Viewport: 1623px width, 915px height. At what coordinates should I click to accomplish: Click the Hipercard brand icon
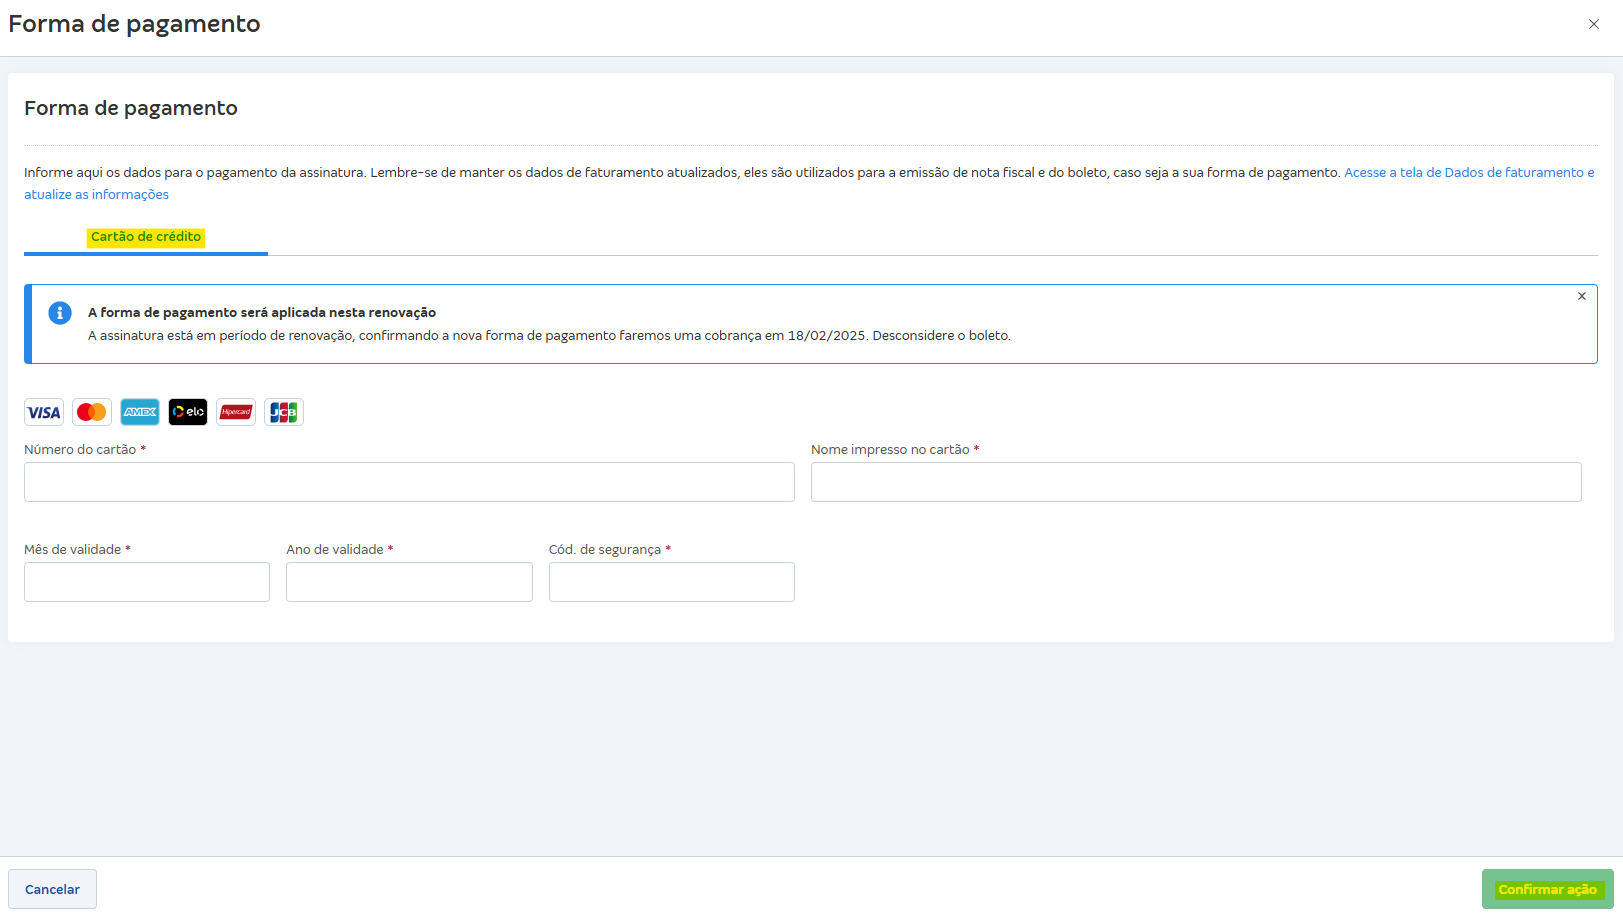pos(236,412)
